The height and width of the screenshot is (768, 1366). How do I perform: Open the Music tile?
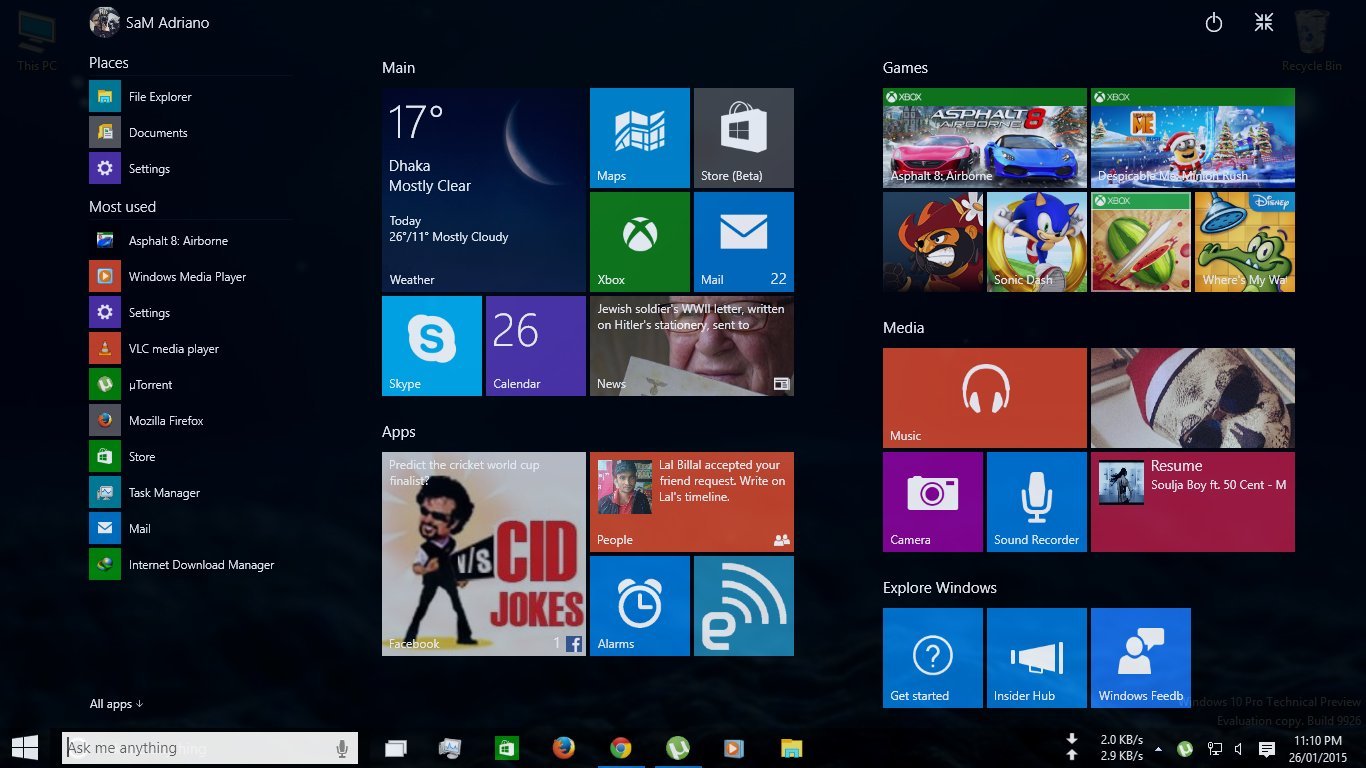[985, 398]
